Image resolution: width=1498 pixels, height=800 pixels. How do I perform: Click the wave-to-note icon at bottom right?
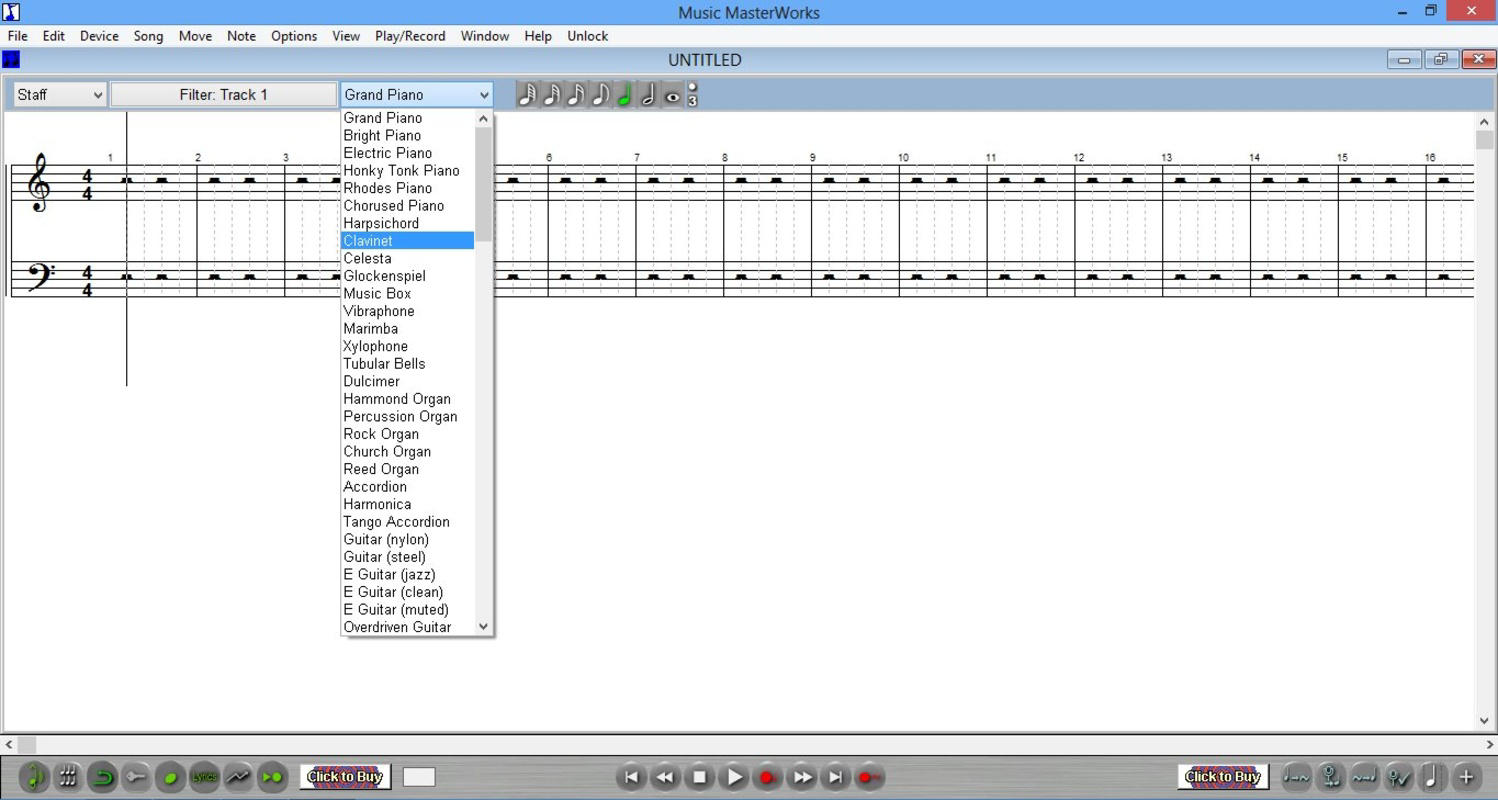click(1365, 777)
